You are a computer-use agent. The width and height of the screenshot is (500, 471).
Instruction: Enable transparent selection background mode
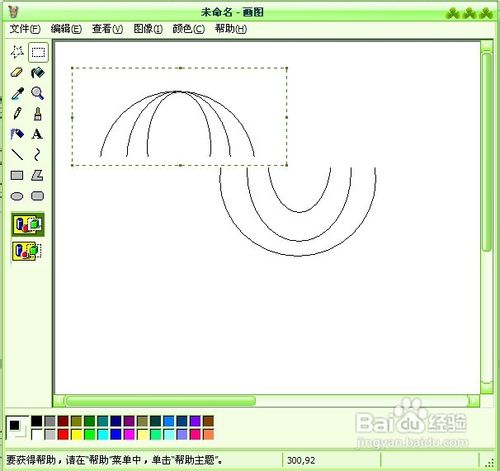click(28, 251)
